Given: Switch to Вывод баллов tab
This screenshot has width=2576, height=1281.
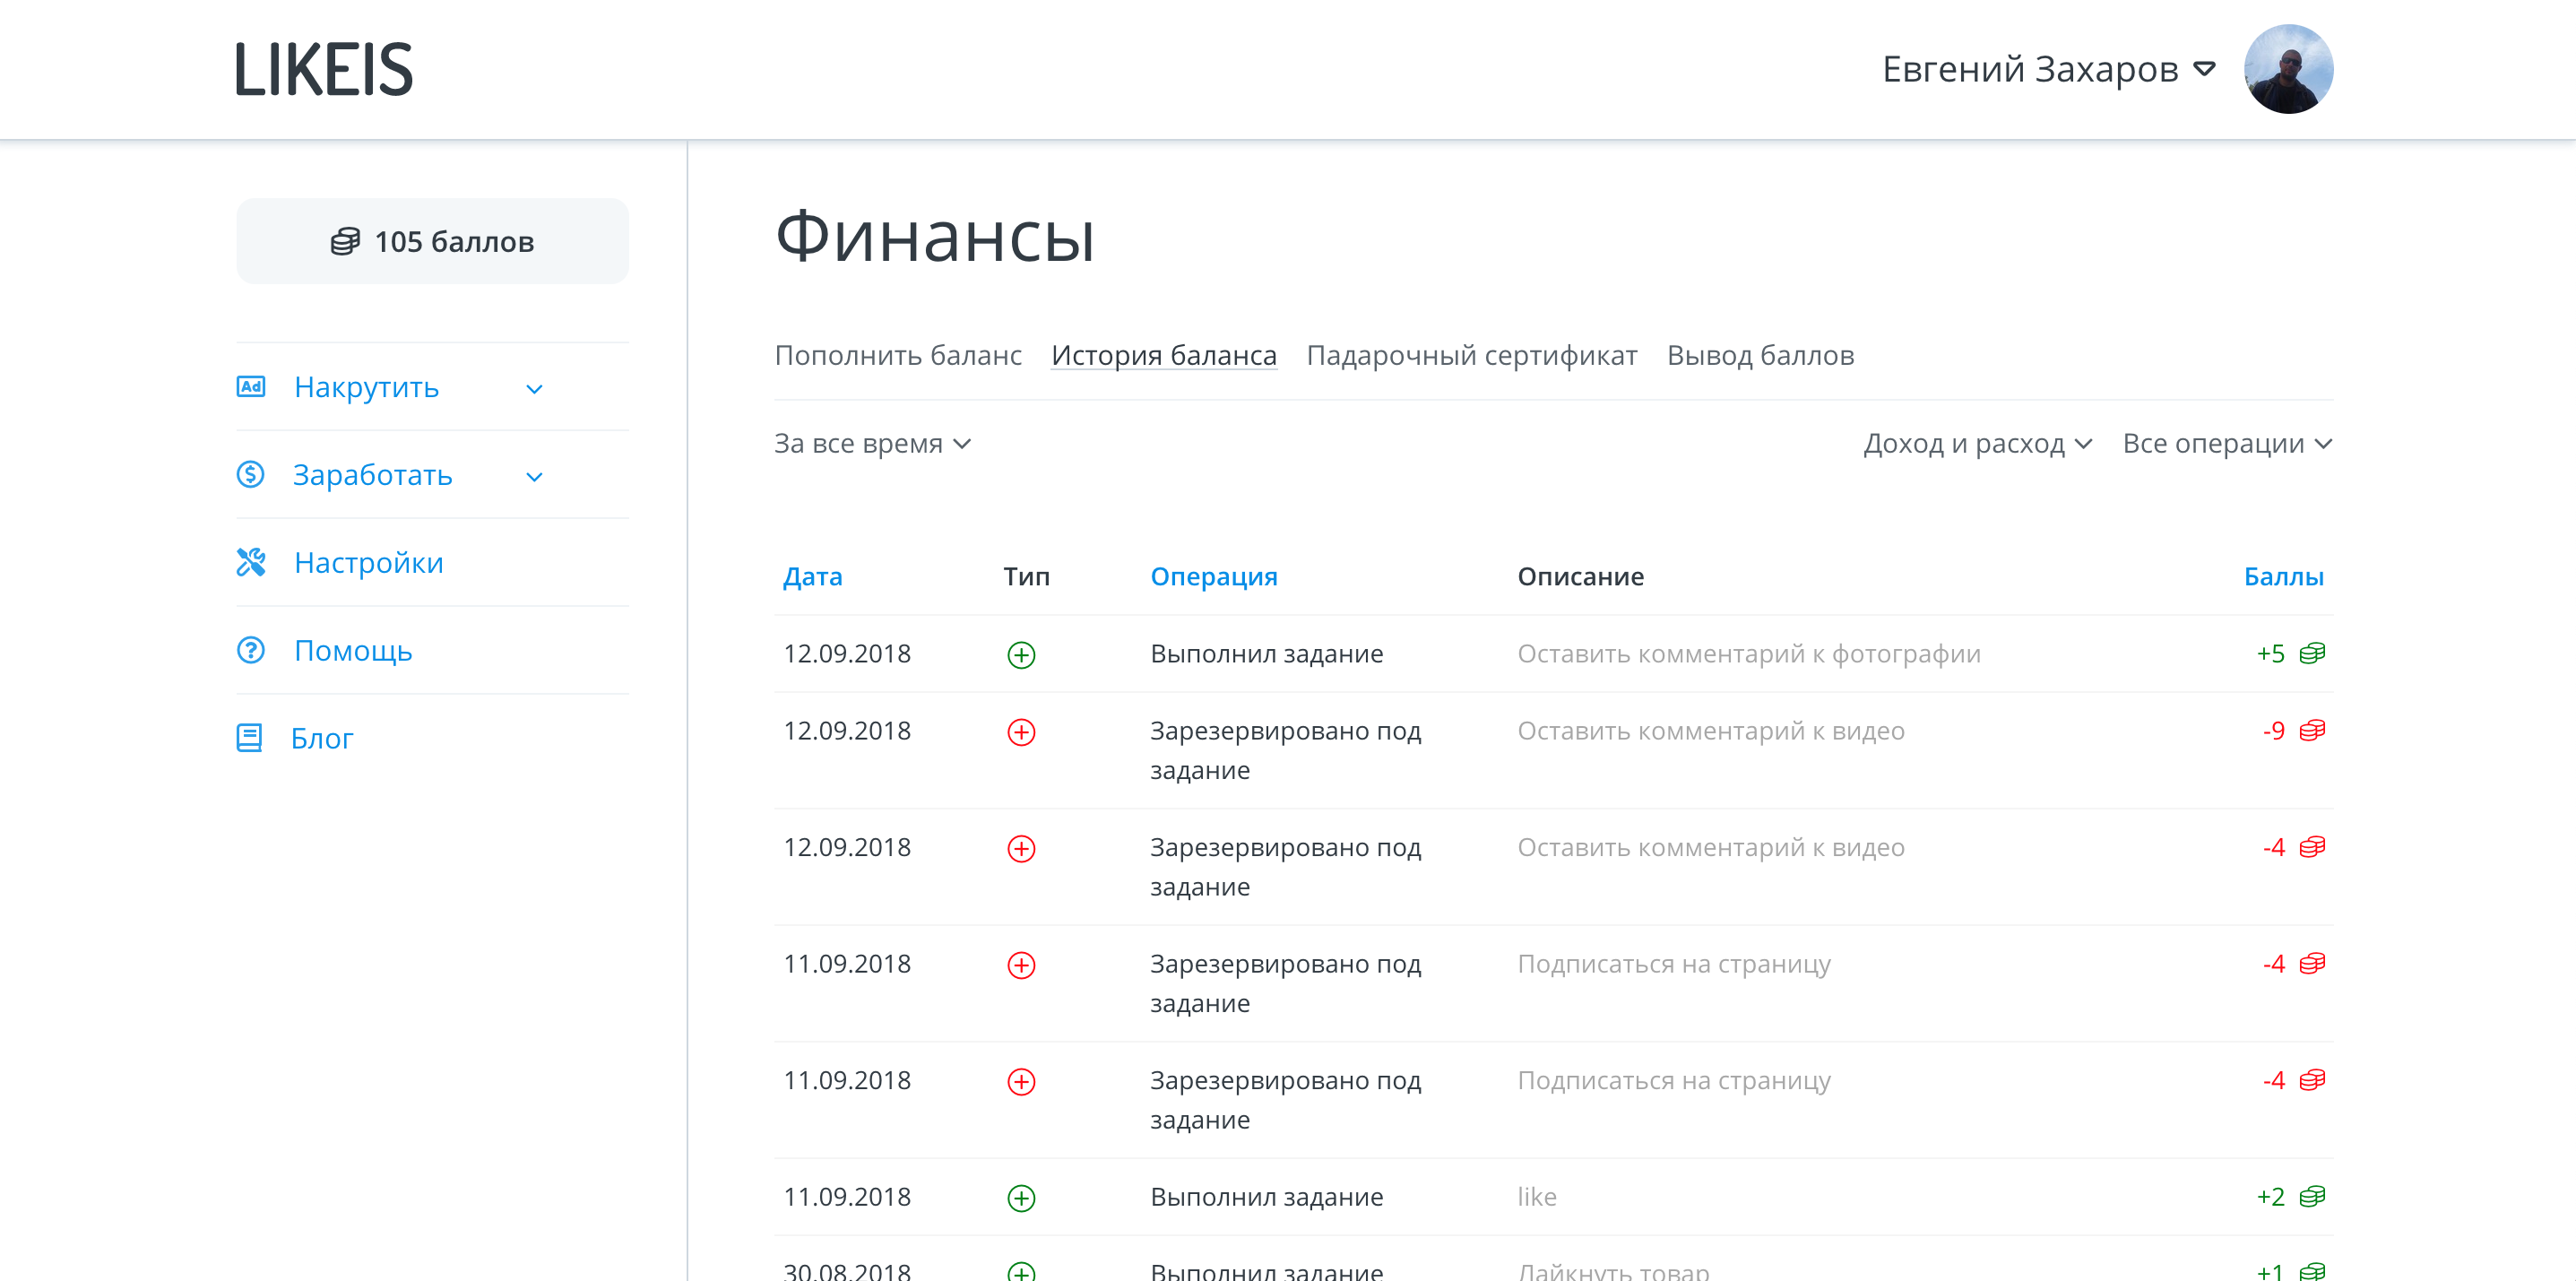Looking at the screenshot, I should pos(1760,355).
